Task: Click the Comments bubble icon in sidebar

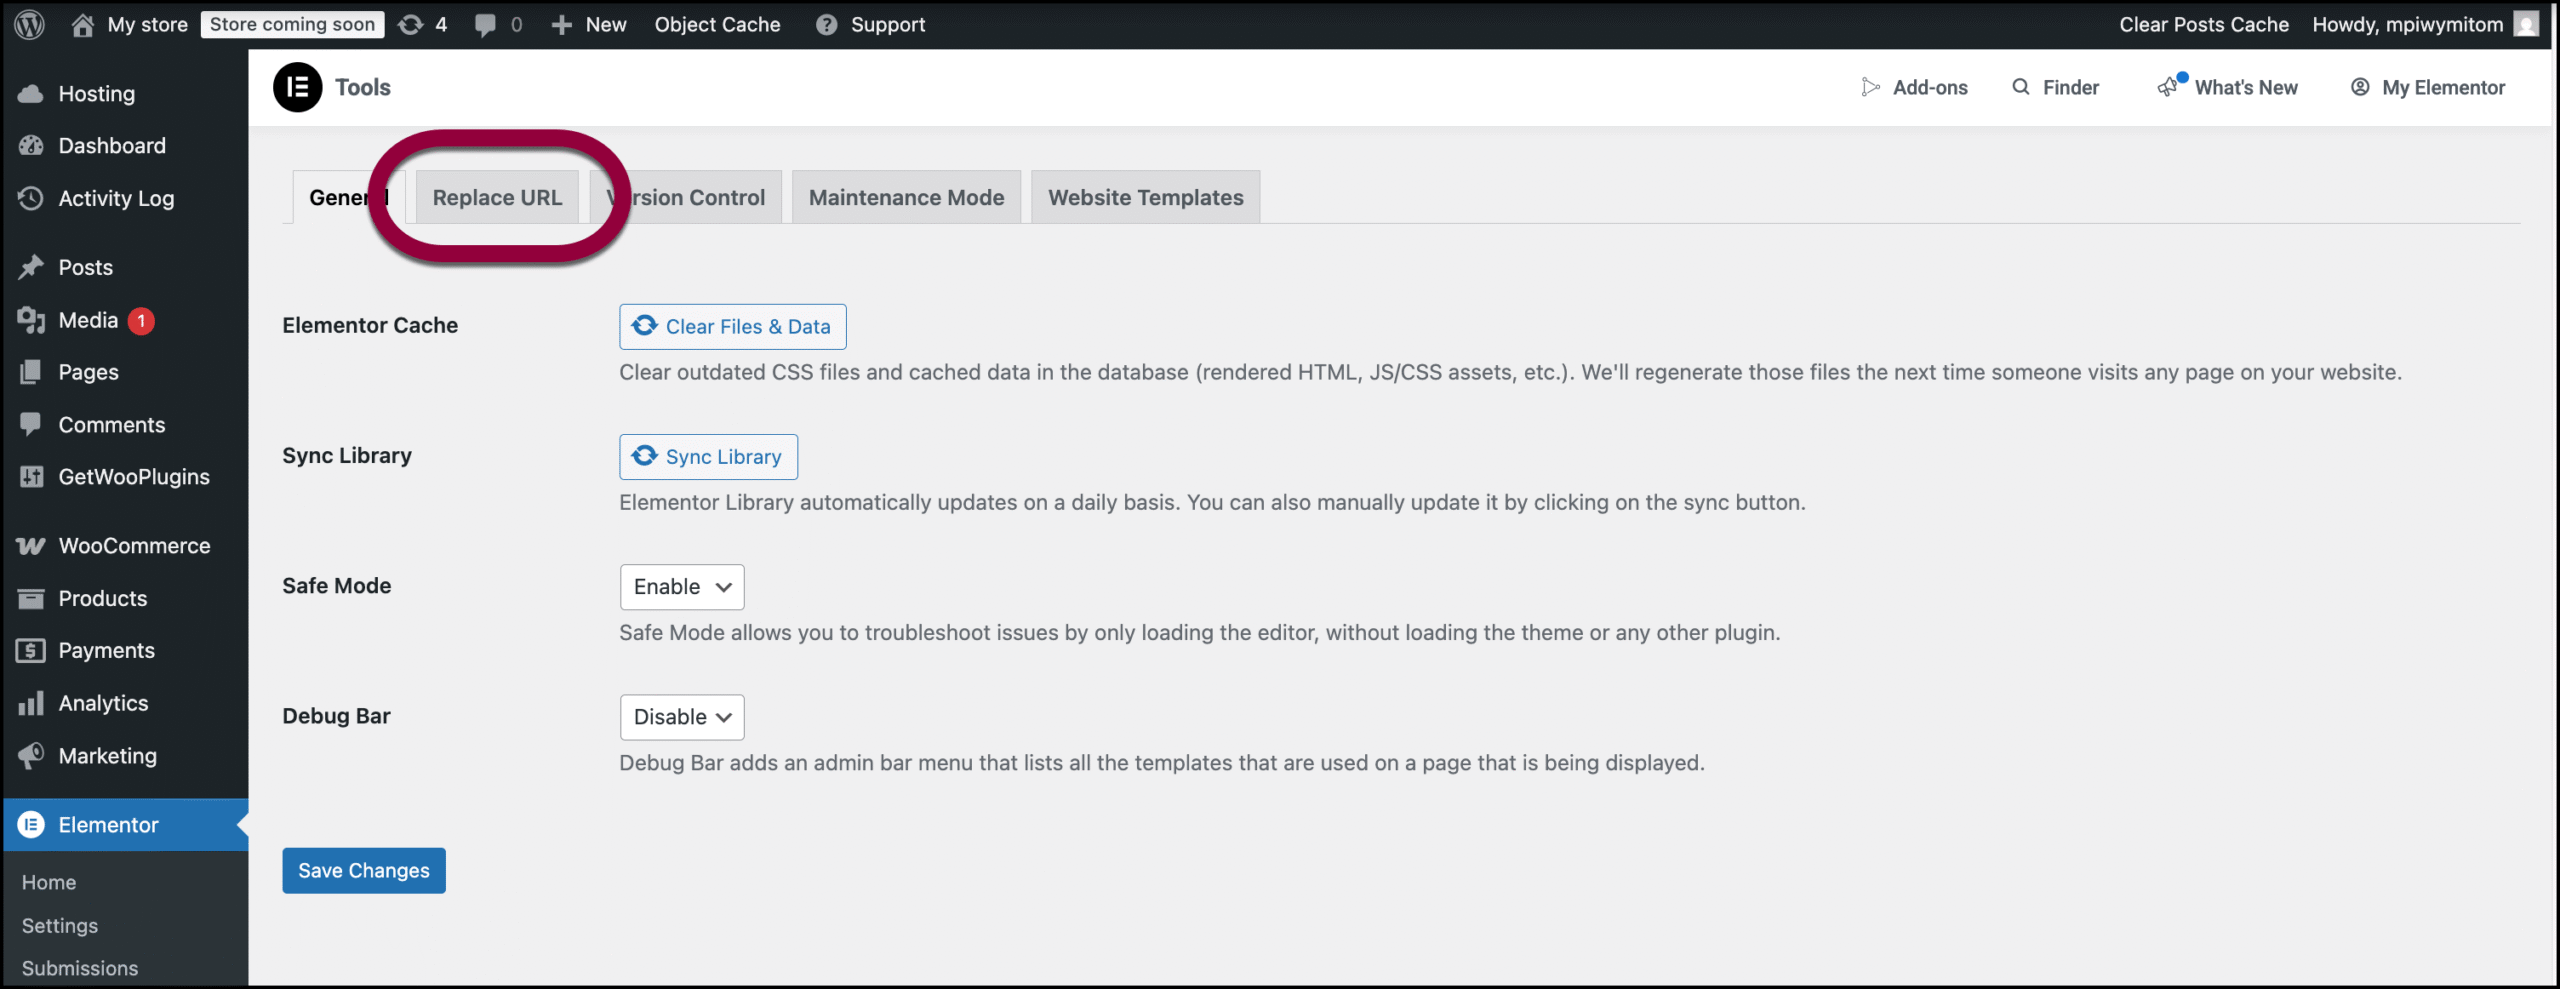Action: pyautogui.click(x=31, y=424)
